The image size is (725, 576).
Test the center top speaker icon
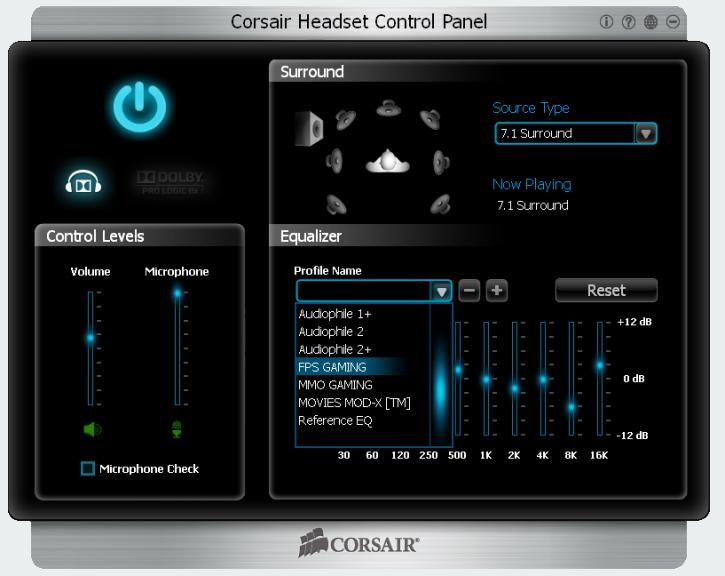click(388, 109)
